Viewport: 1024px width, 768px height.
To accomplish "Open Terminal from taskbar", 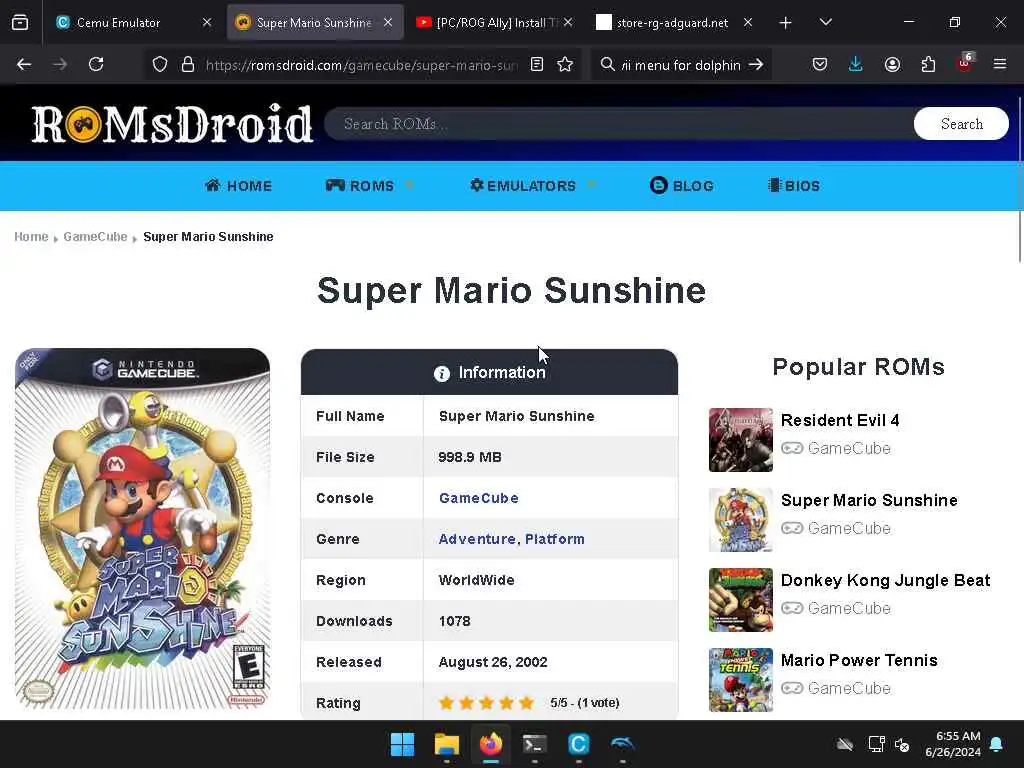I will [x=535, y=744].
